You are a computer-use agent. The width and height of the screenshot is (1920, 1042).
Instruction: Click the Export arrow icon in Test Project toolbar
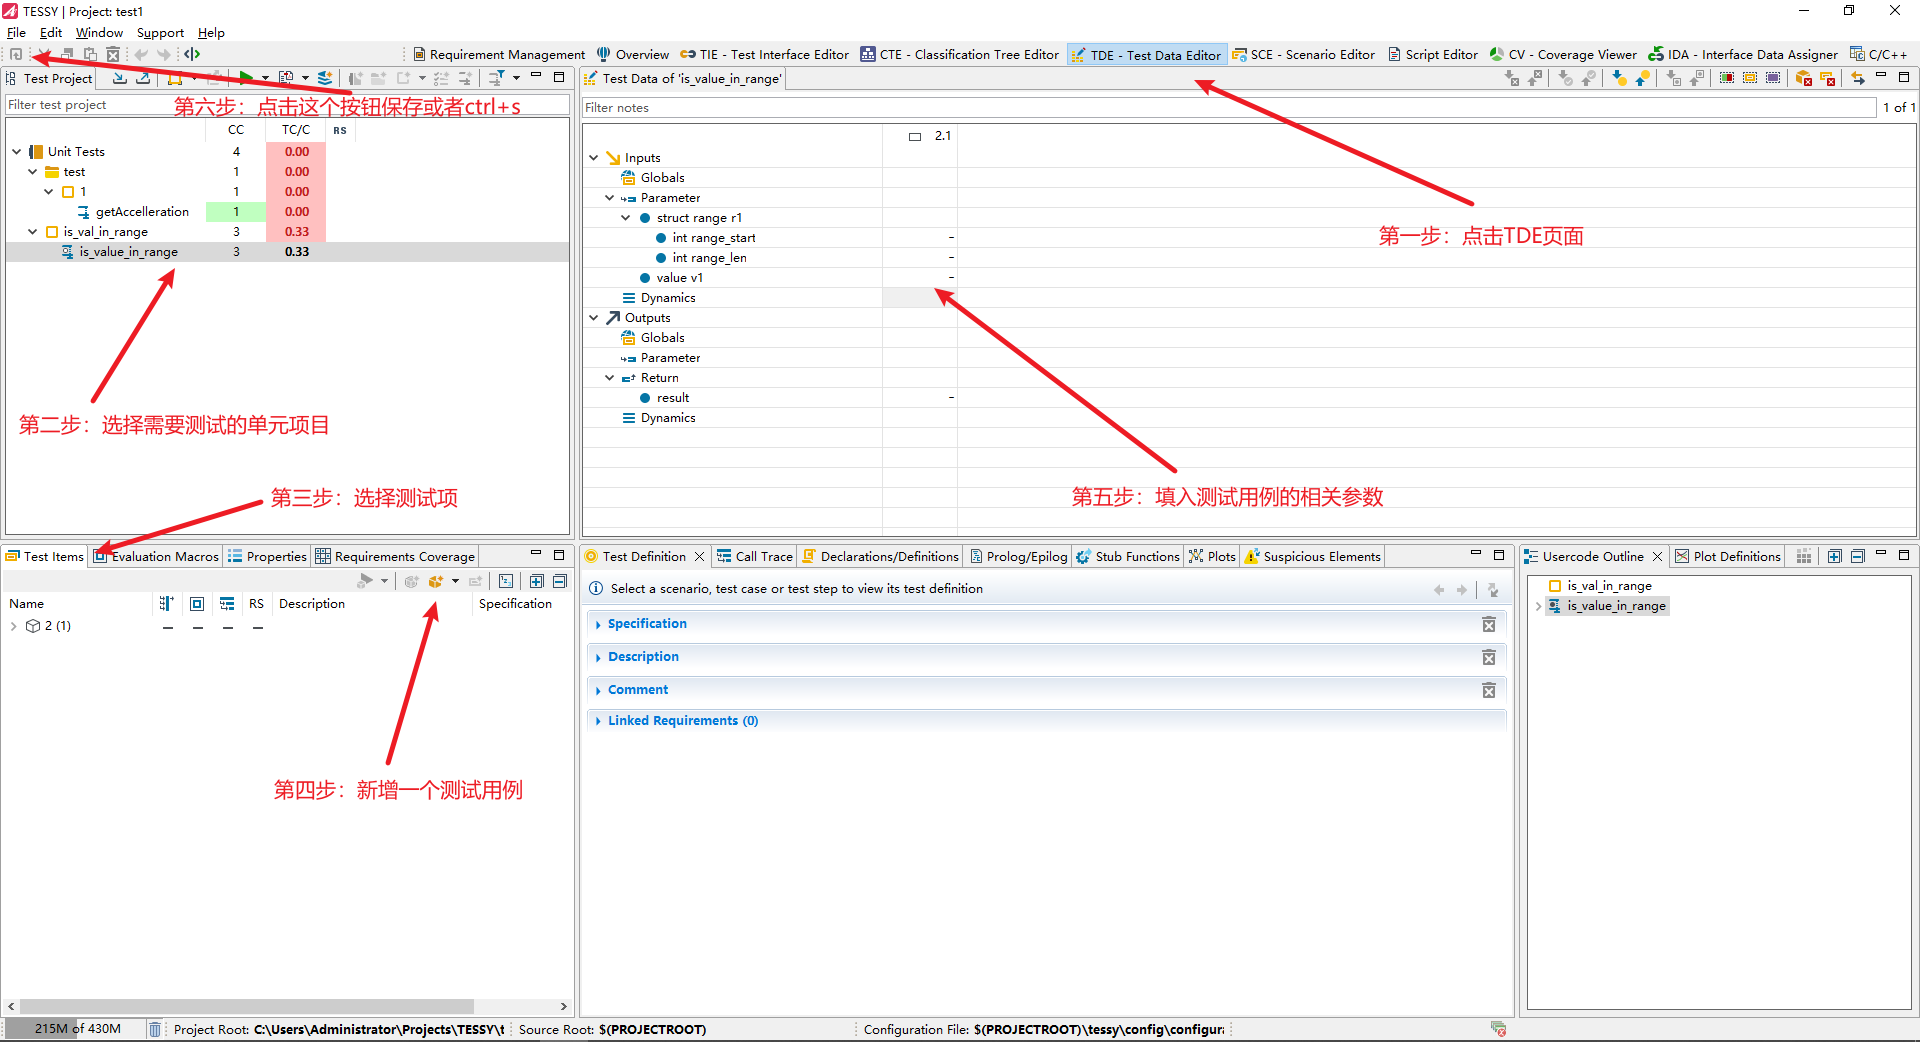tap(143, 78)
